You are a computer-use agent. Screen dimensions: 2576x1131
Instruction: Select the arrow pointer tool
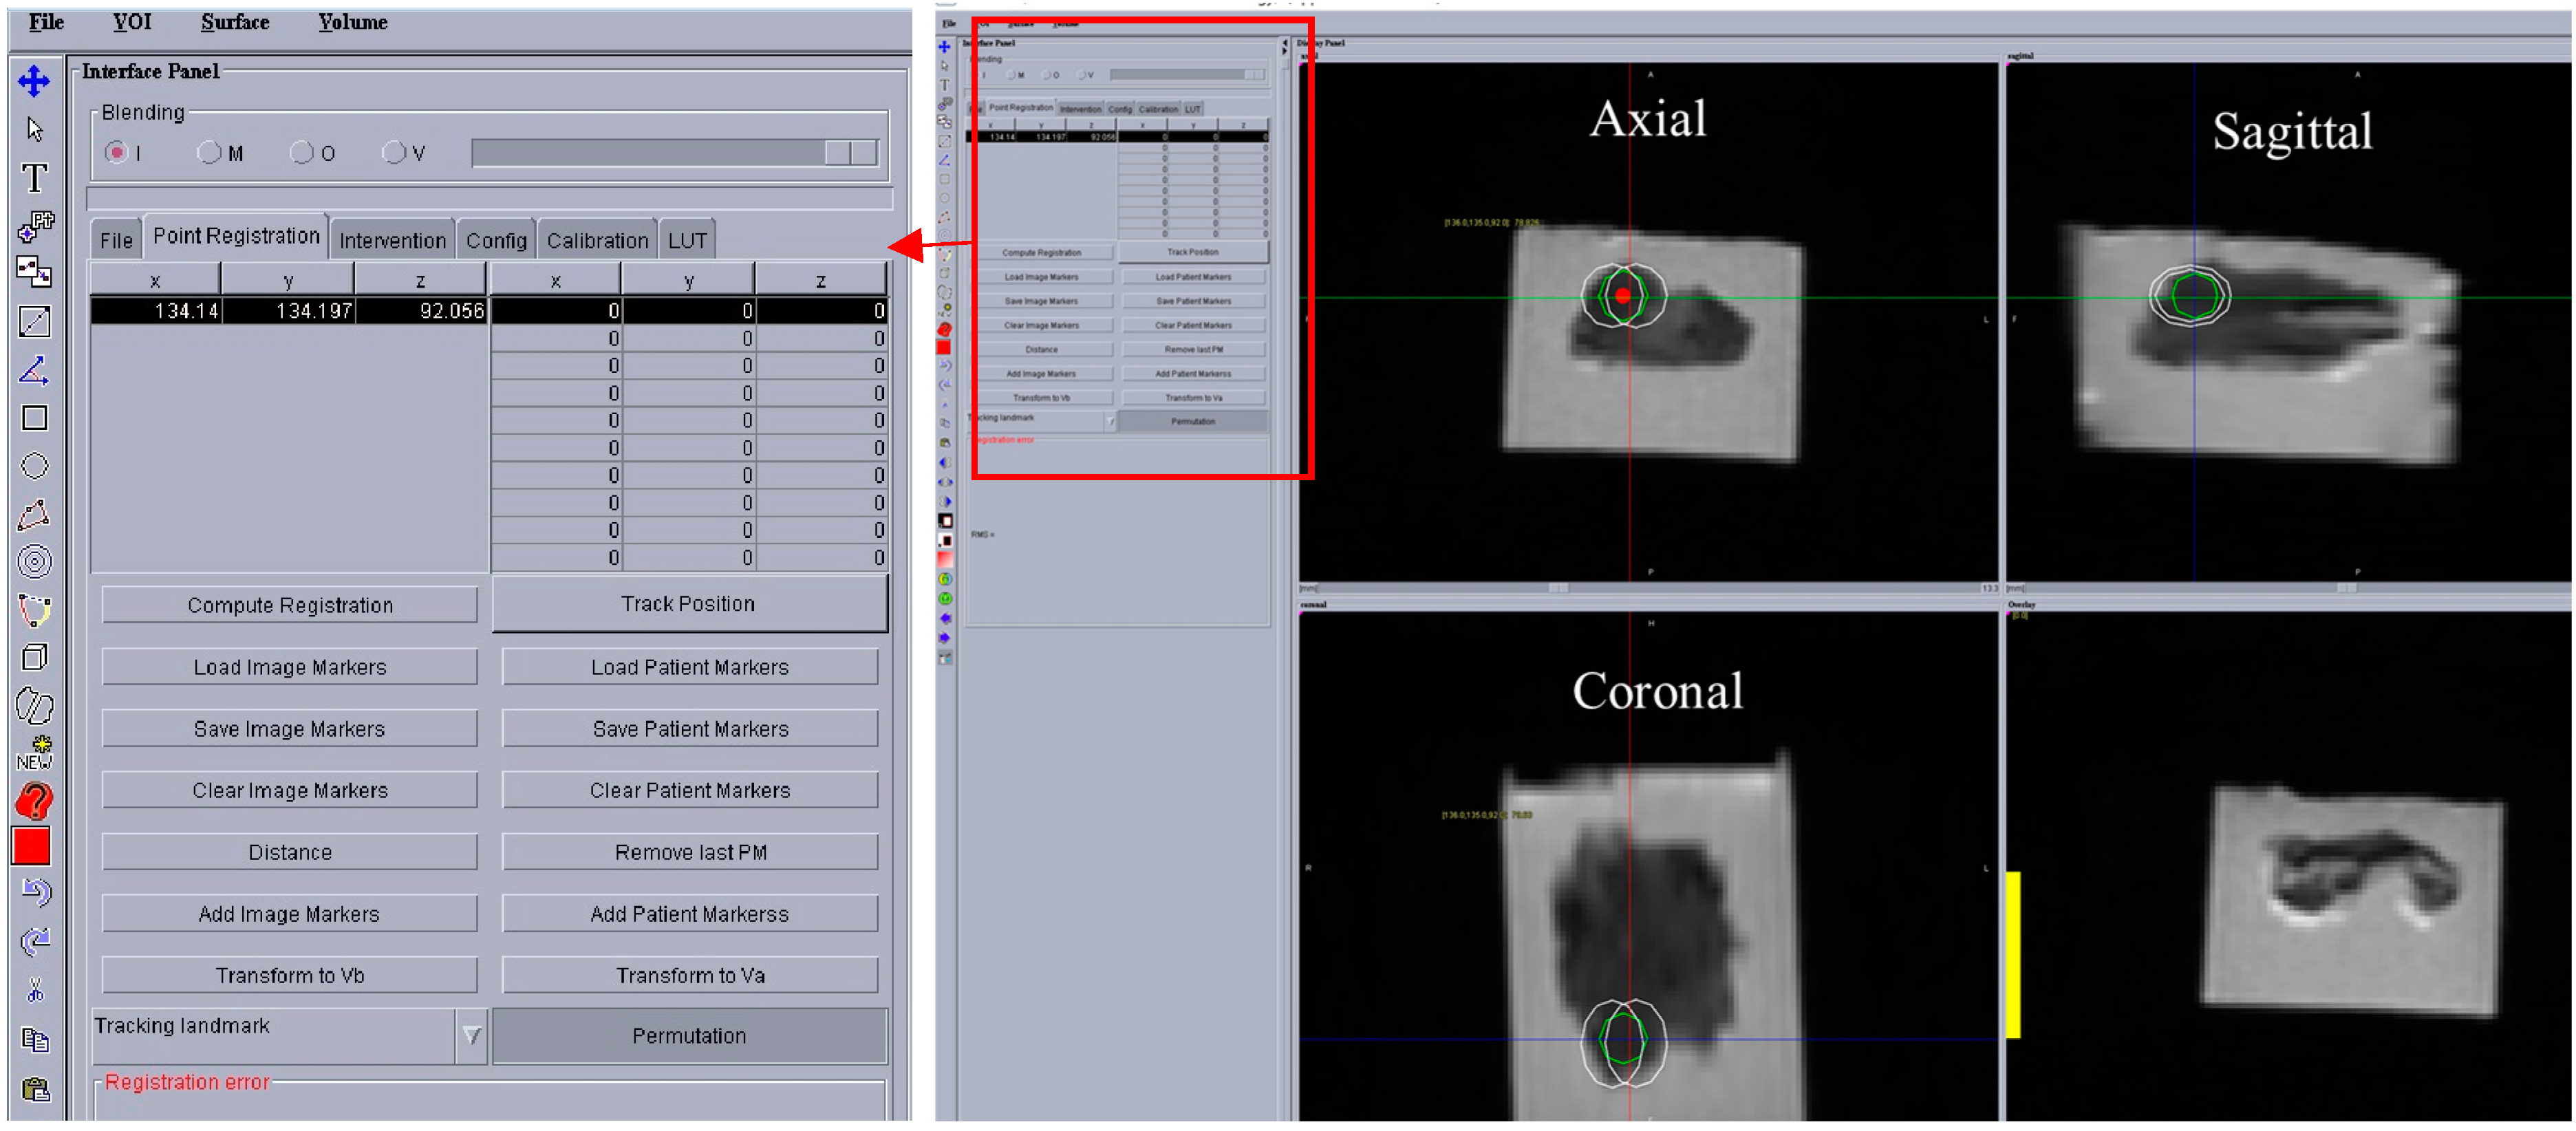[x=34, y=130]
